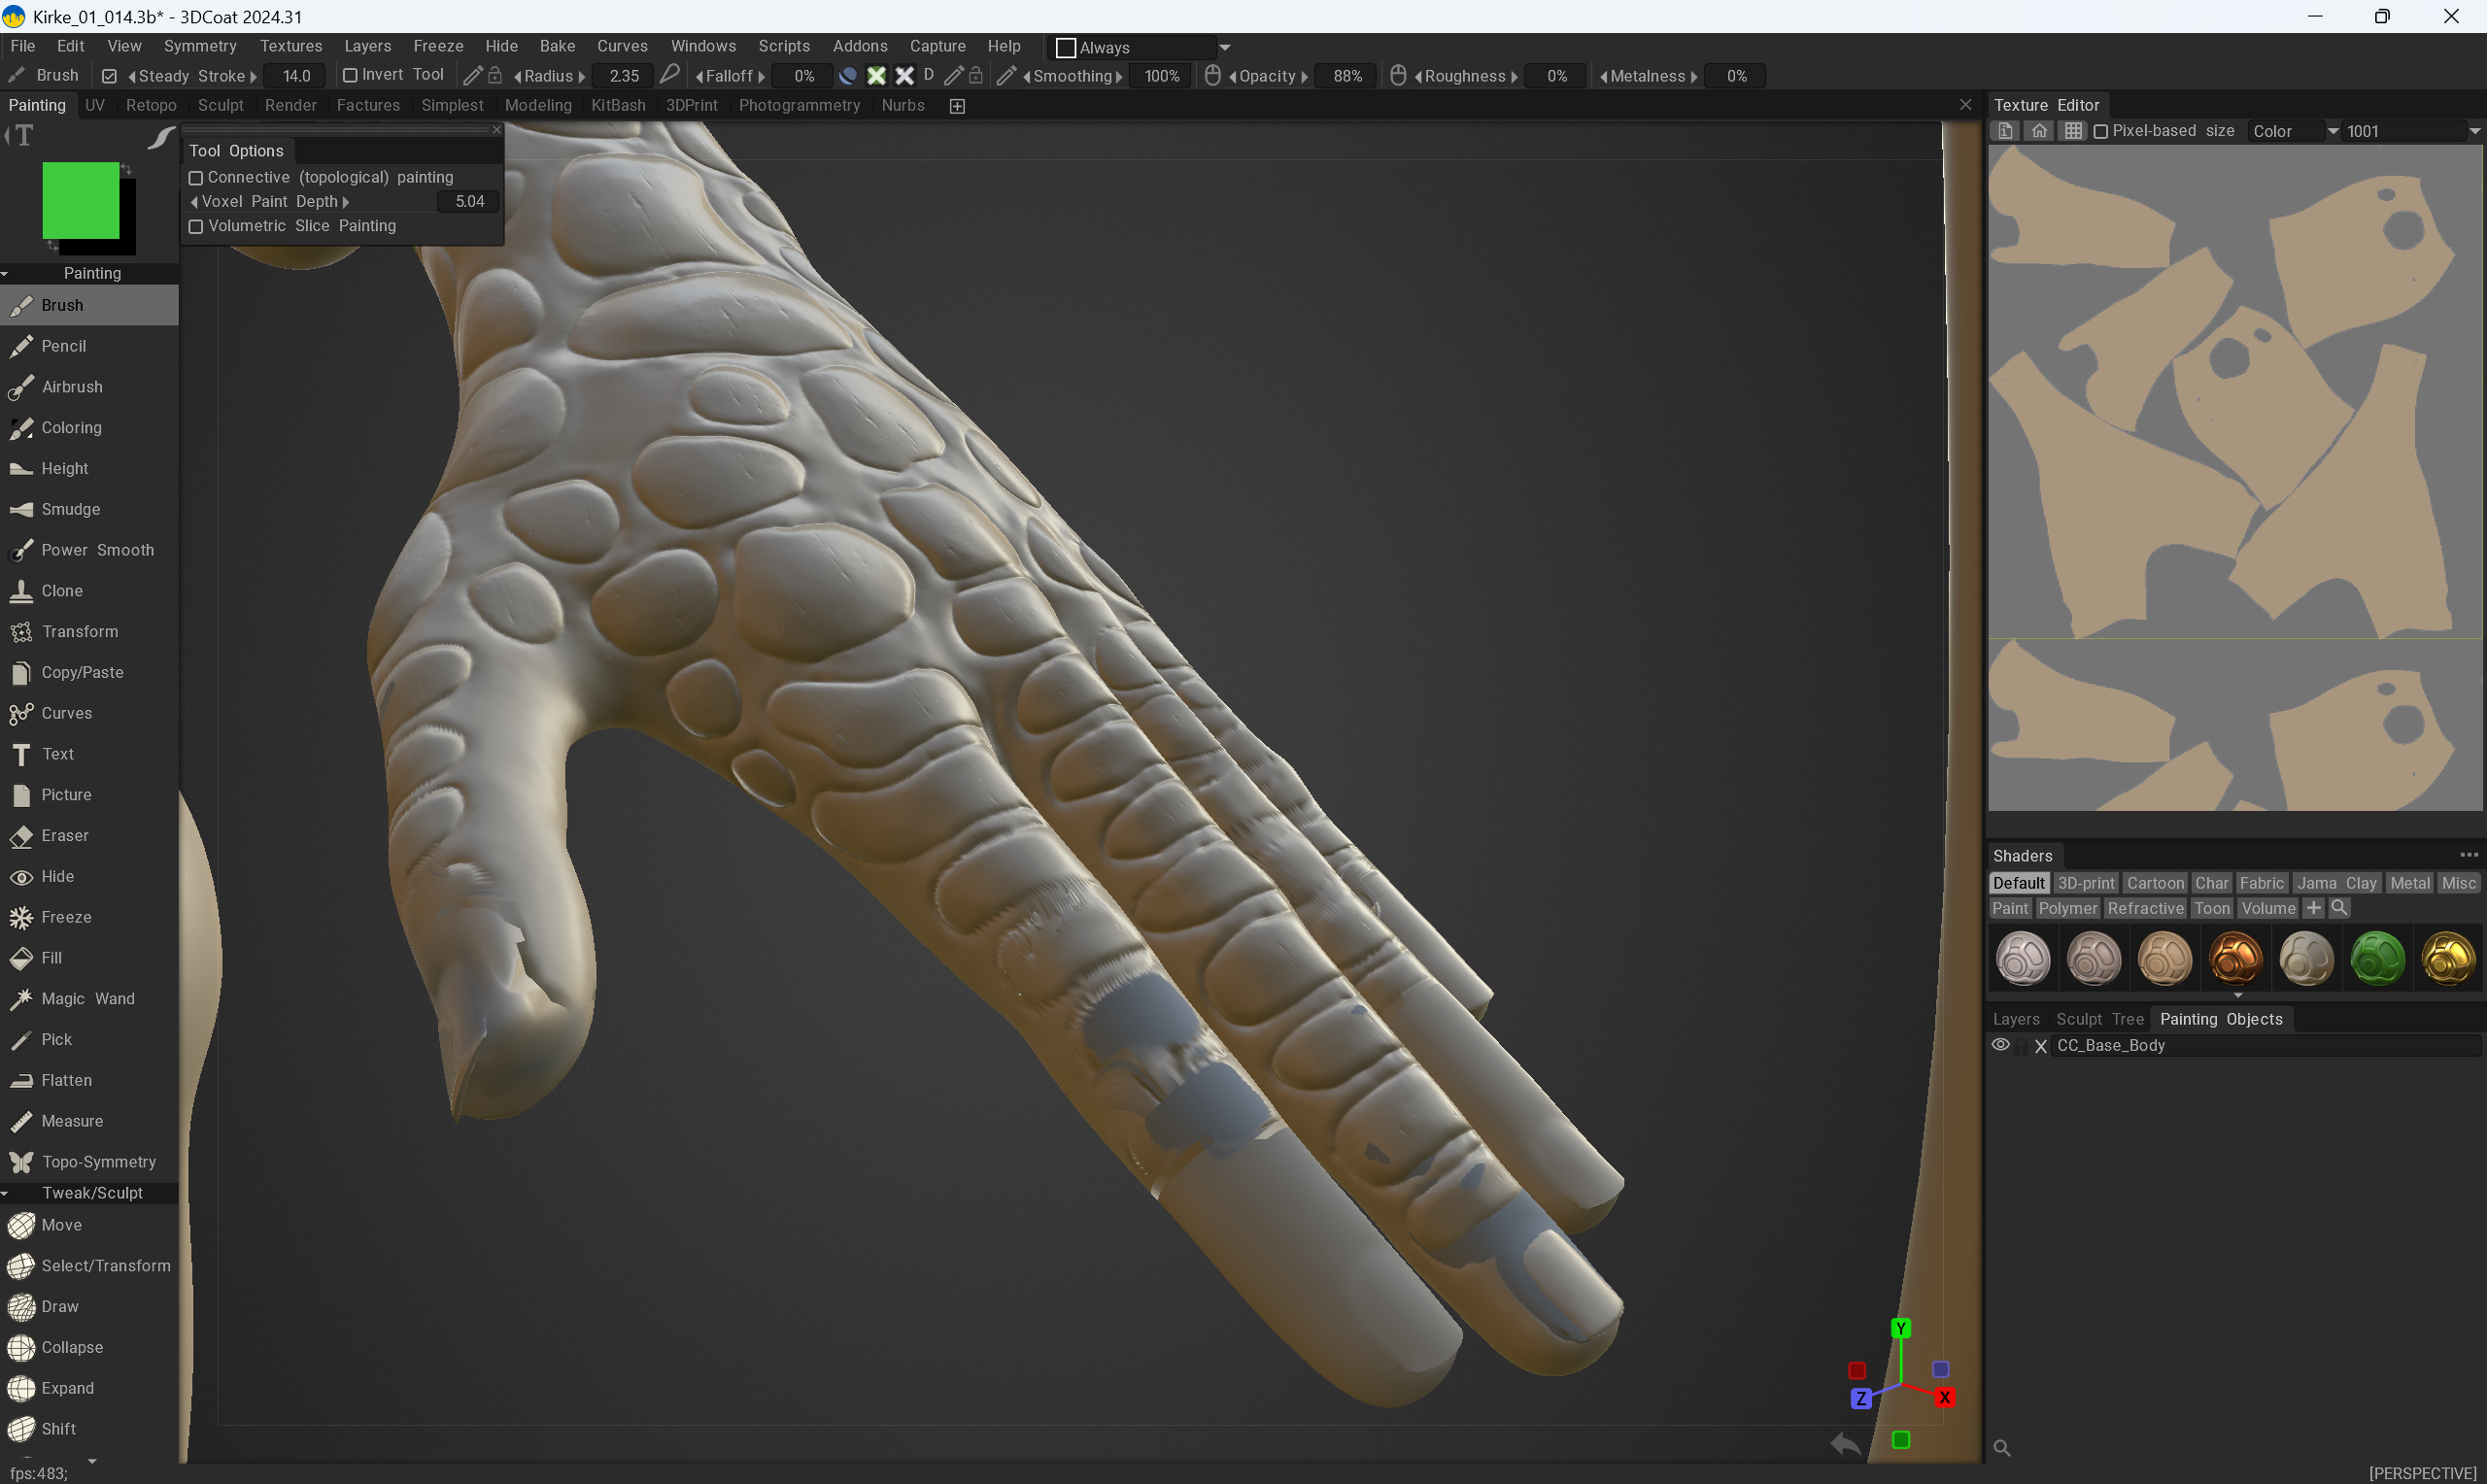
Task: Toggle Volumetric Slice Painting checkbox
Action: tap(196, 227)
